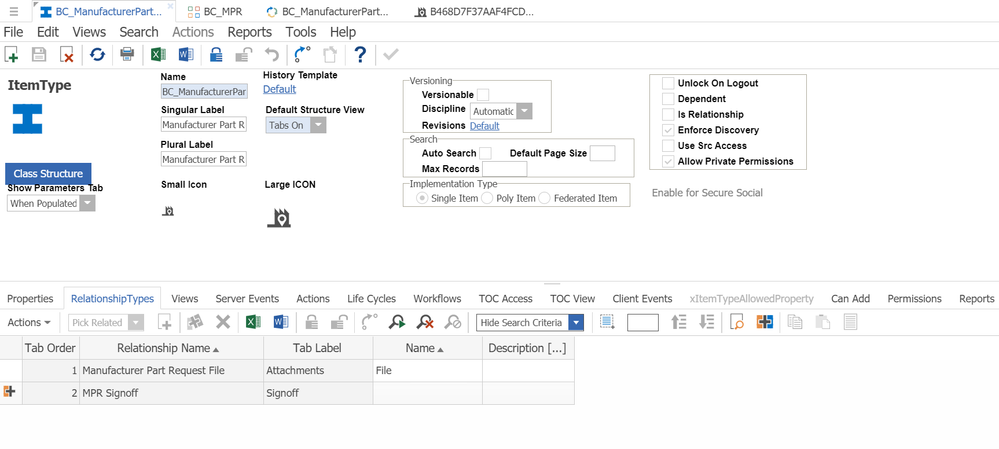Export to Excel from the top toolbar
The width and height of the screenshot is (999, 449).
point(158,55)
